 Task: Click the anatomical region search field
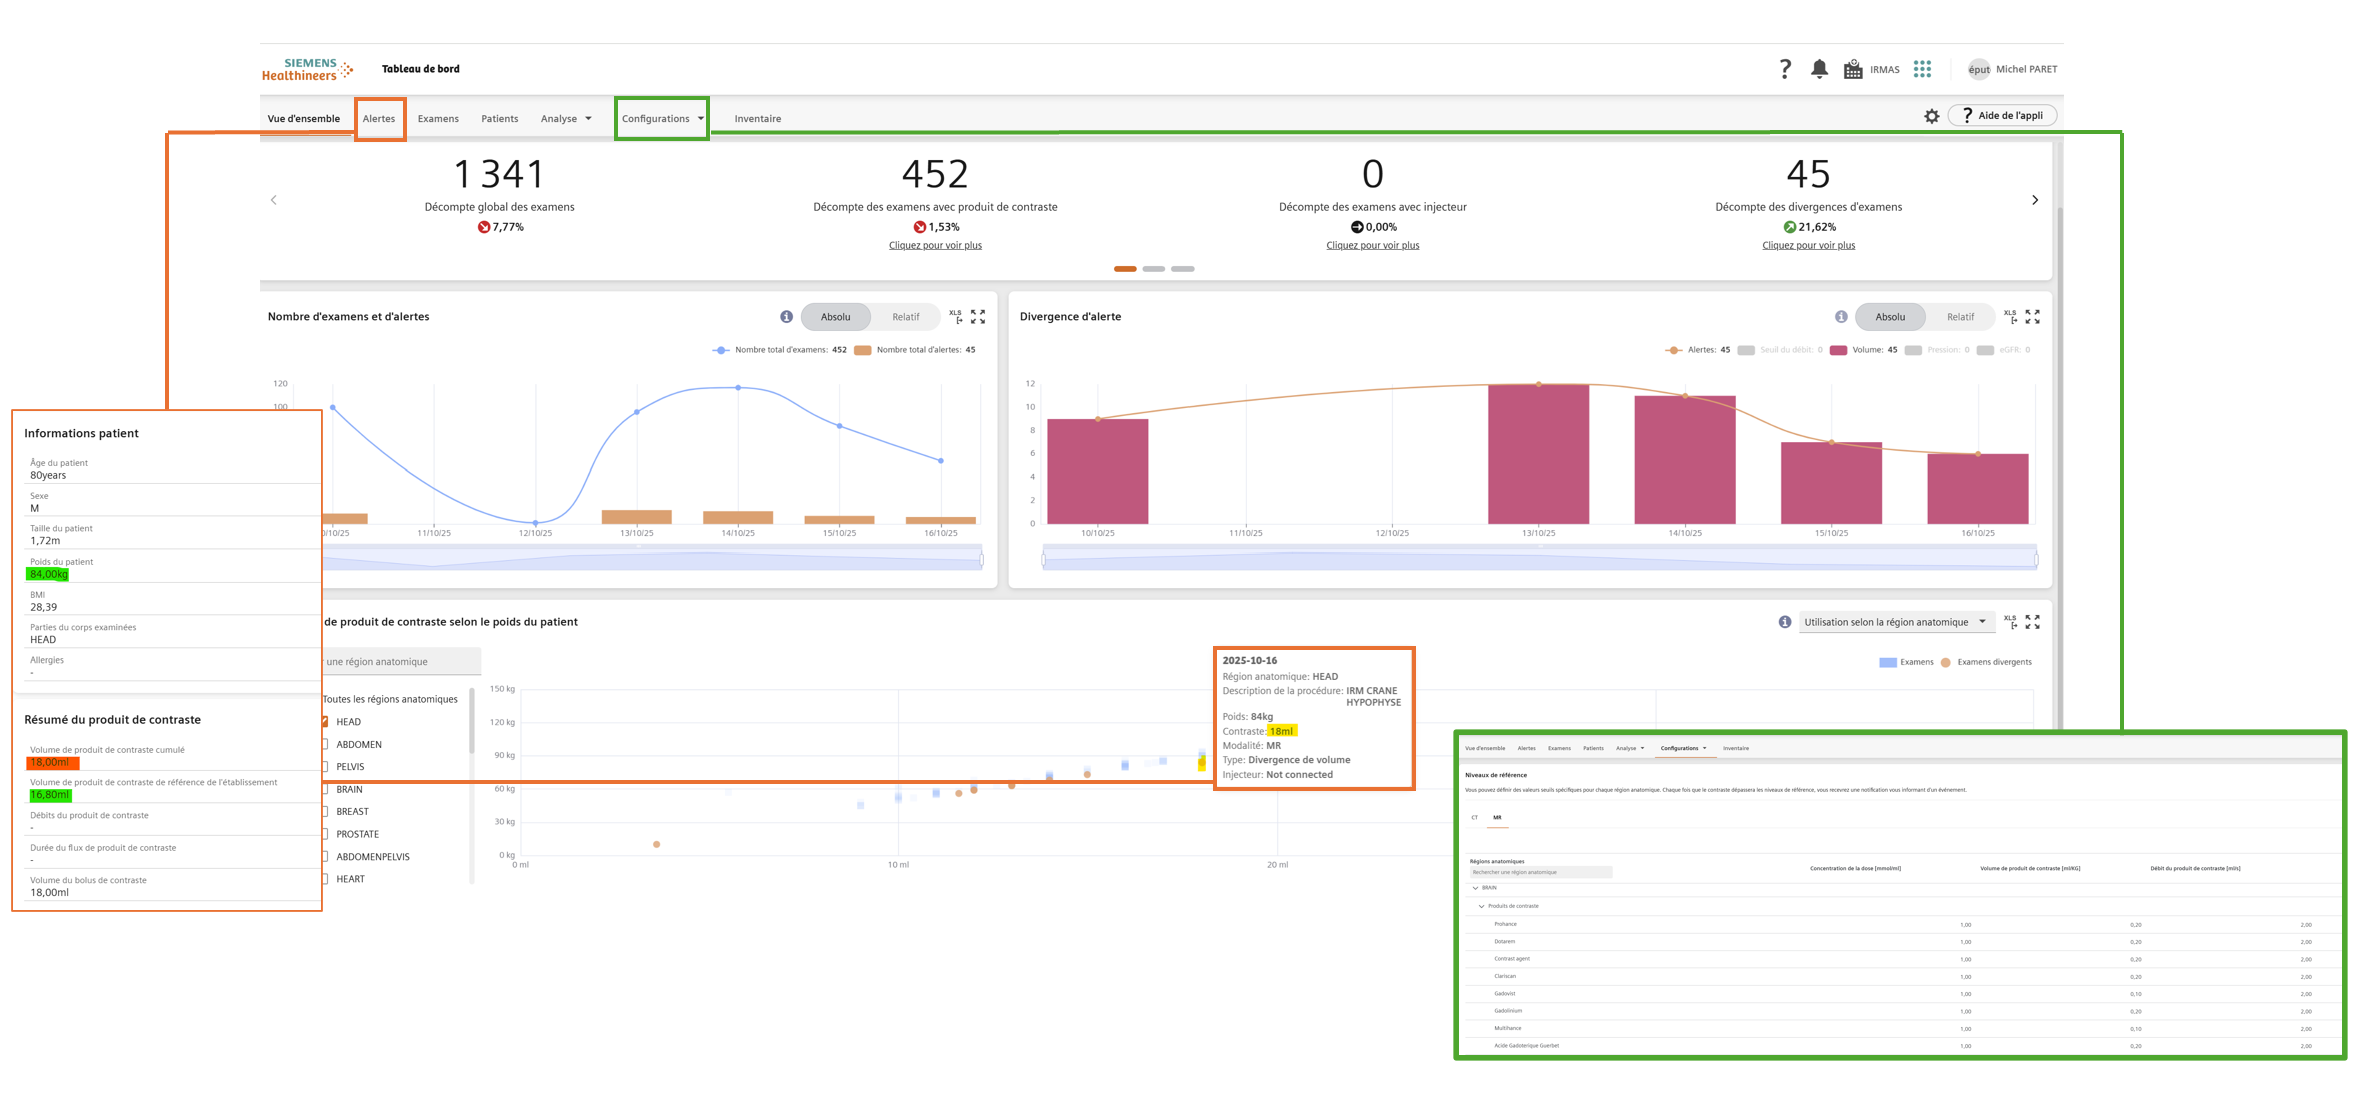400,662
